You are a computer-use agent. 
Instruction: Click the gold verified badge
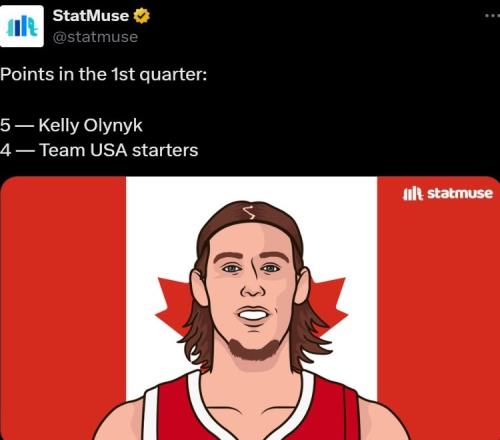tap(142, 16)
